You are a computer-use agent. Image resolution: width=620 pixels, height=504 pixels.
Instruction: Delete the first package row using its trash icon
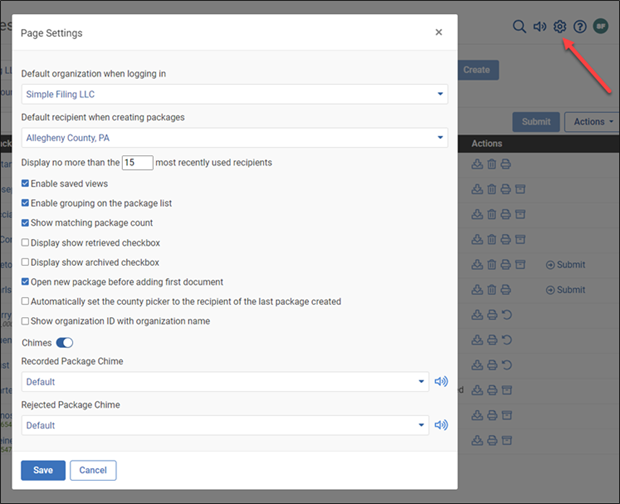[491, 164]
